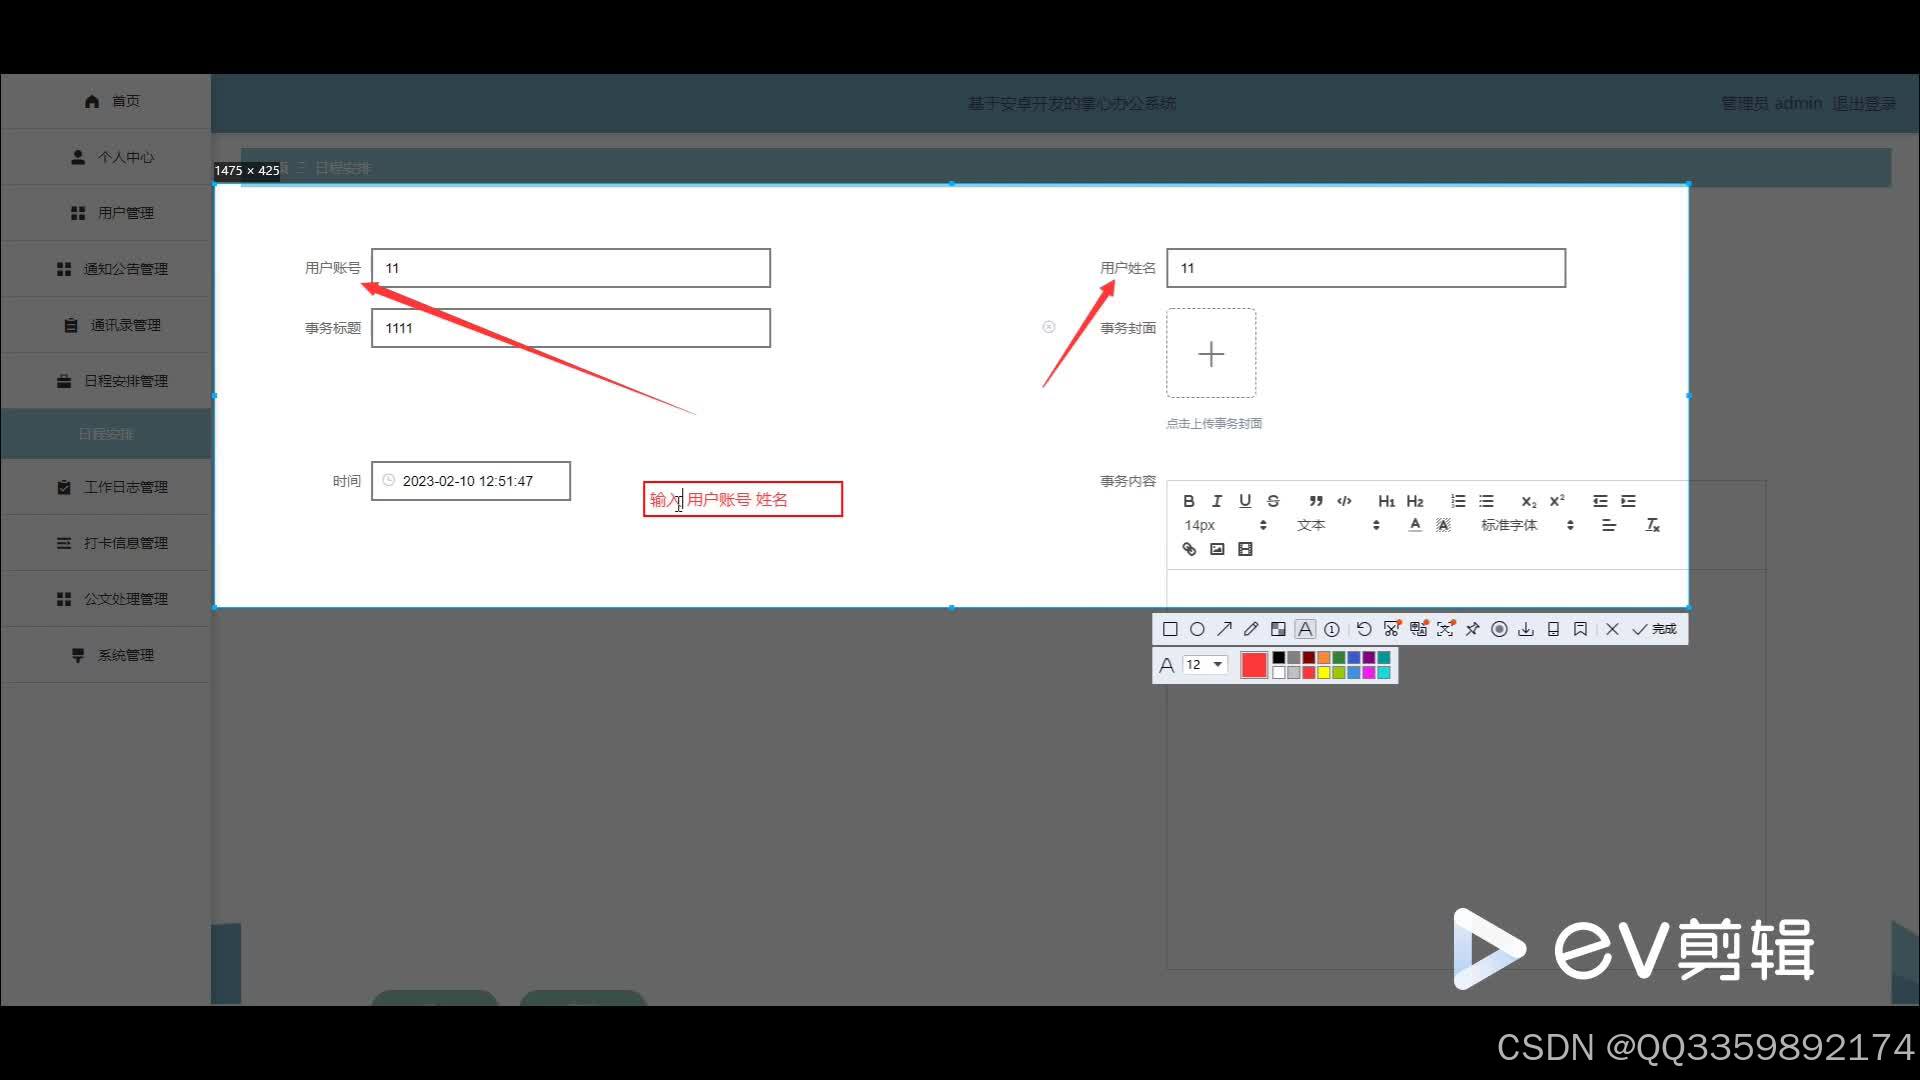Viewport: 1920px width, 1080px height.
Task: Toggle underline in the rich text editor
Action: pos(1245,501)
